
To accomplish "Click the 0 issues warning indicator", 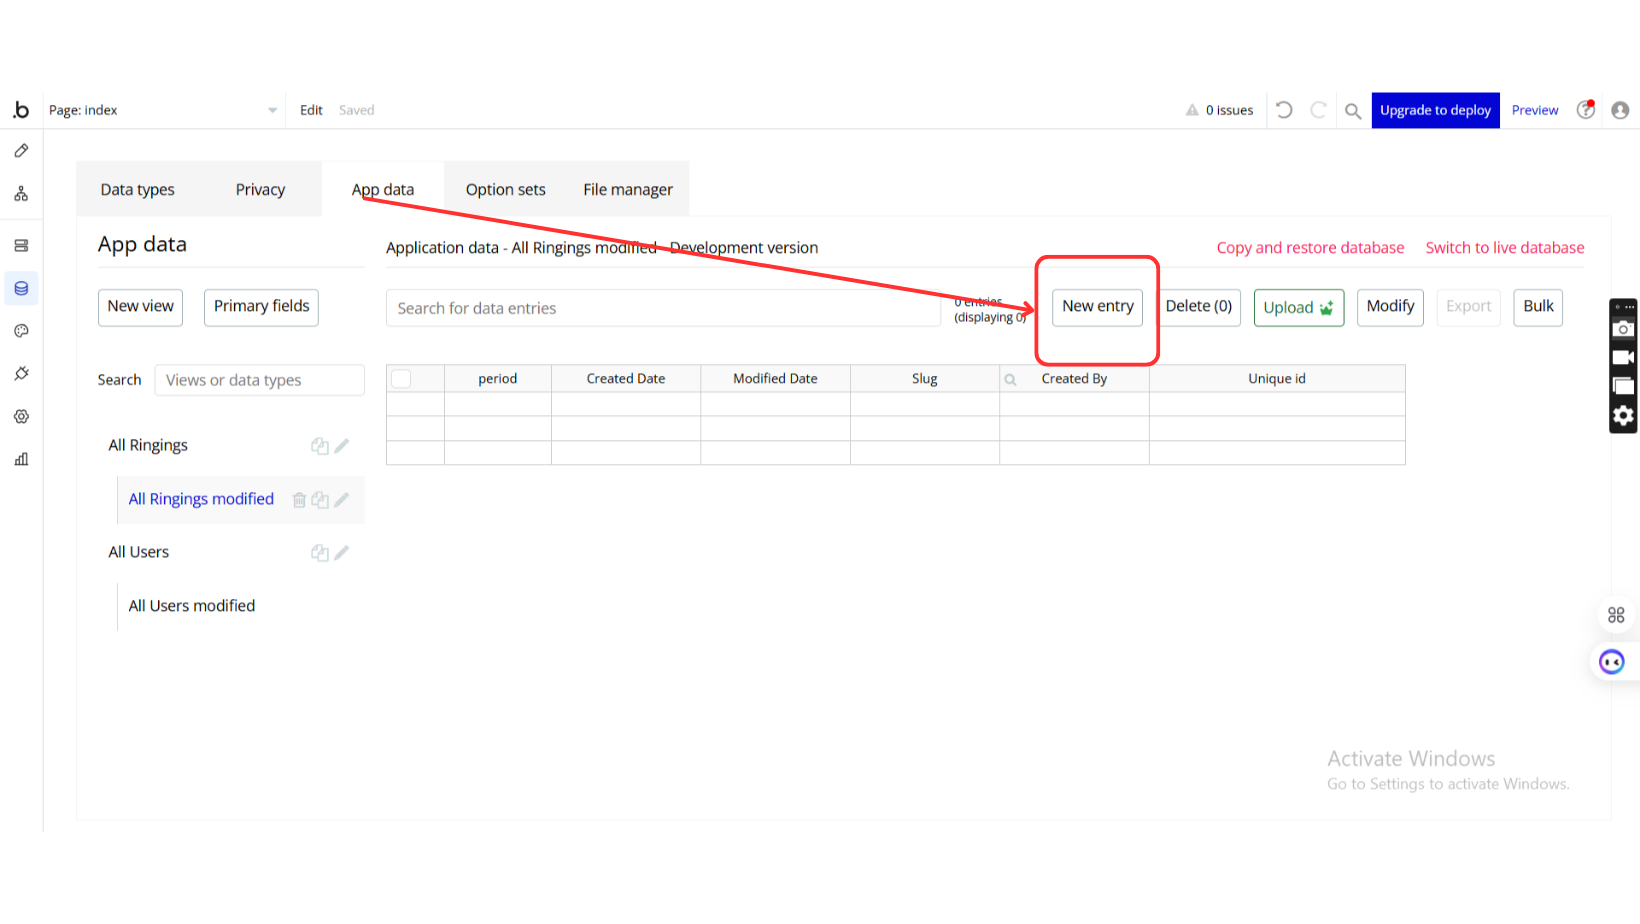I will click(1220, 110).
